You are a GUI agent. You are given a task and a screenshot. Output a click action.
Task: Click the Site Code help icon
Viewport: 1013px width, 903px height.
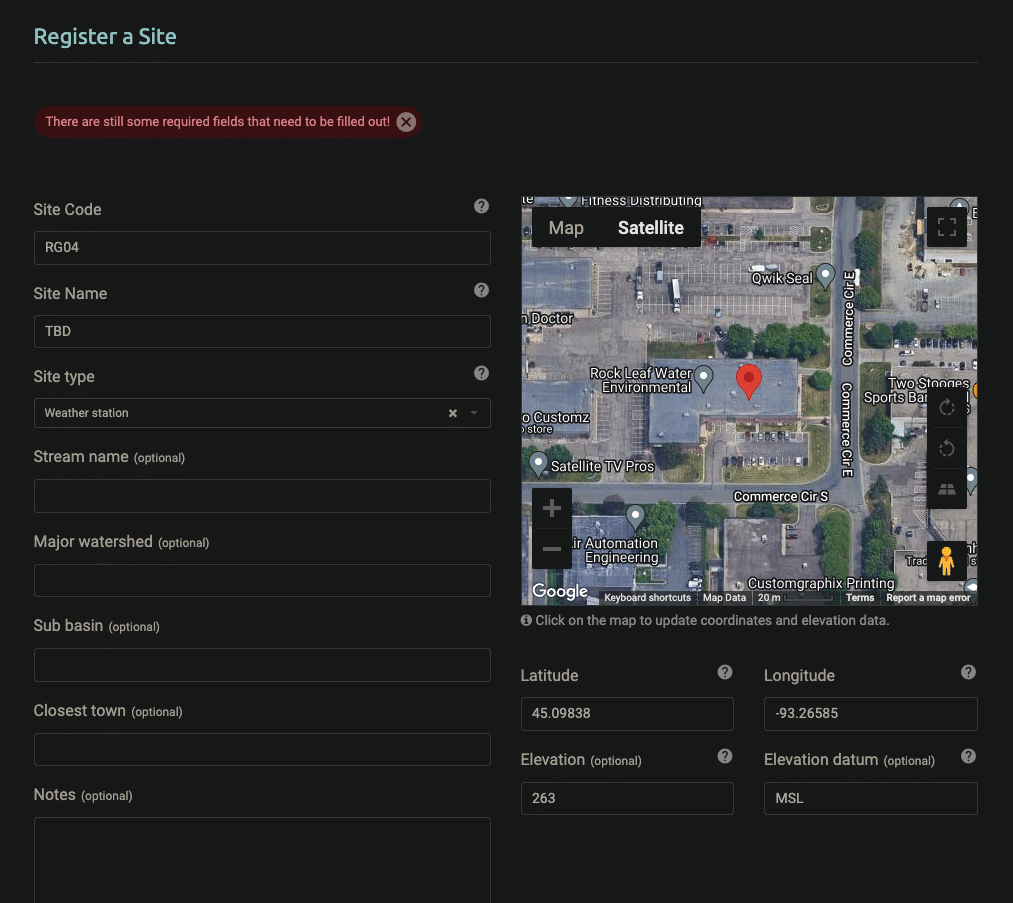[481, 206]
